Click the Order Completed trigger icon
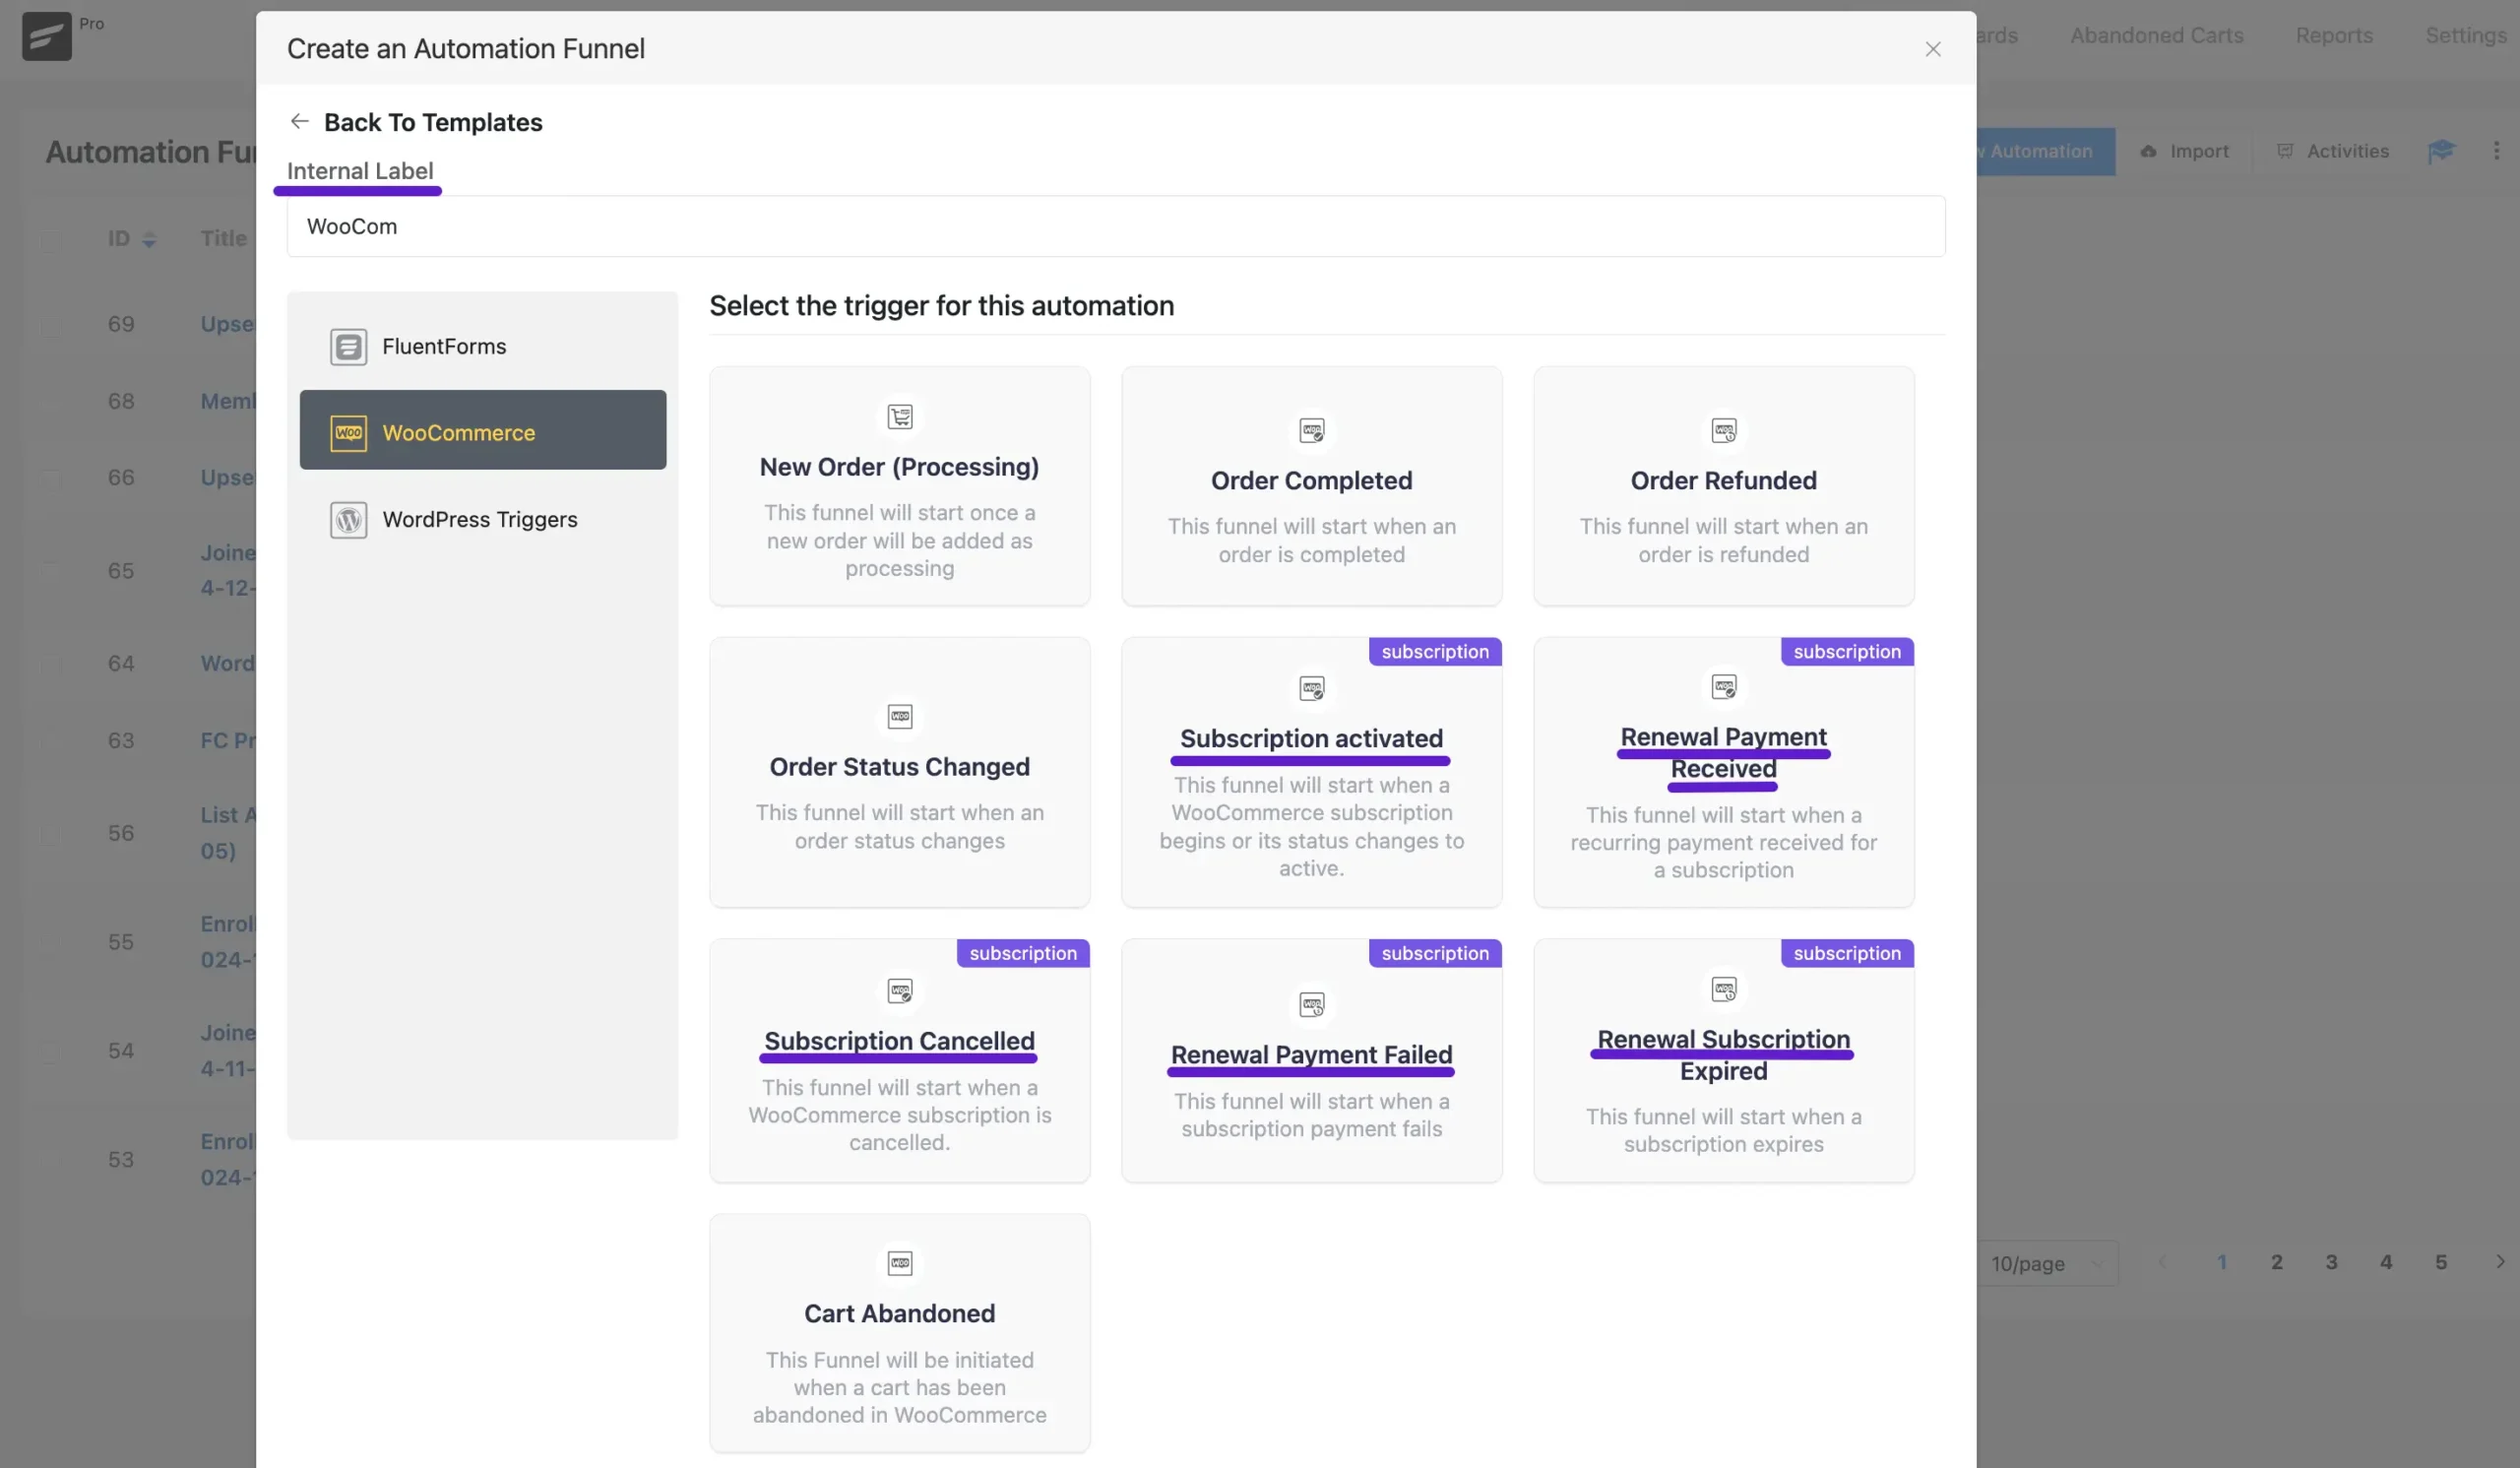2520x1468 pixels. [1311, 431]
